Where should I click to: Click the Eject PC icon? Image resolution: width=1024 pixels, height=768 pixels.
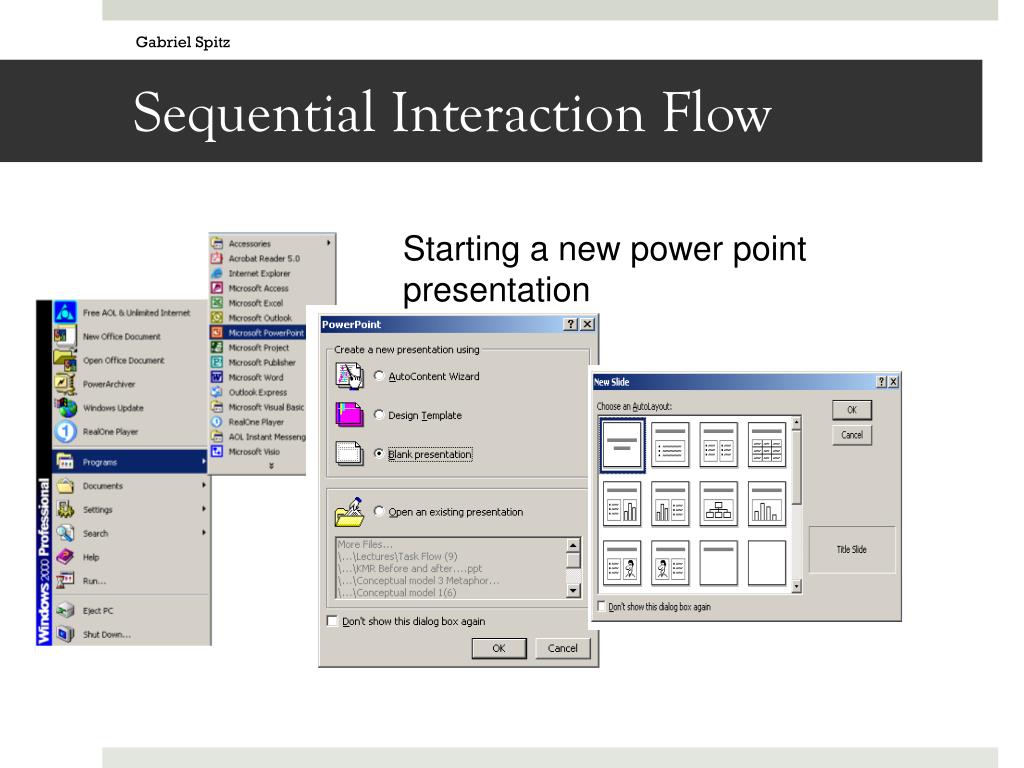click(x=65, y=611)
